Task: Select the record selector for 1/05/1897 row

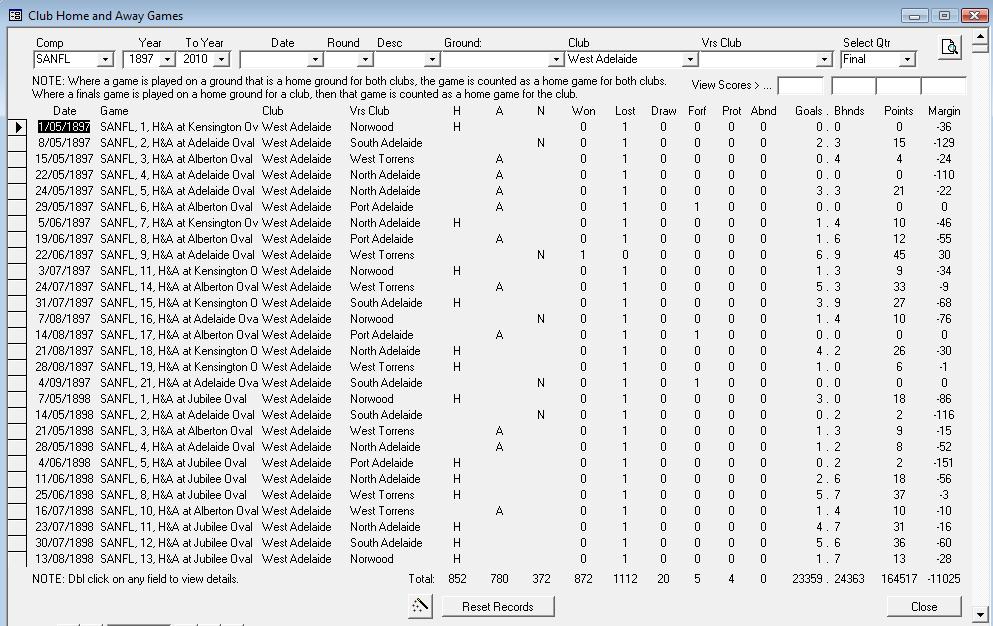Action: click(17, 127)
